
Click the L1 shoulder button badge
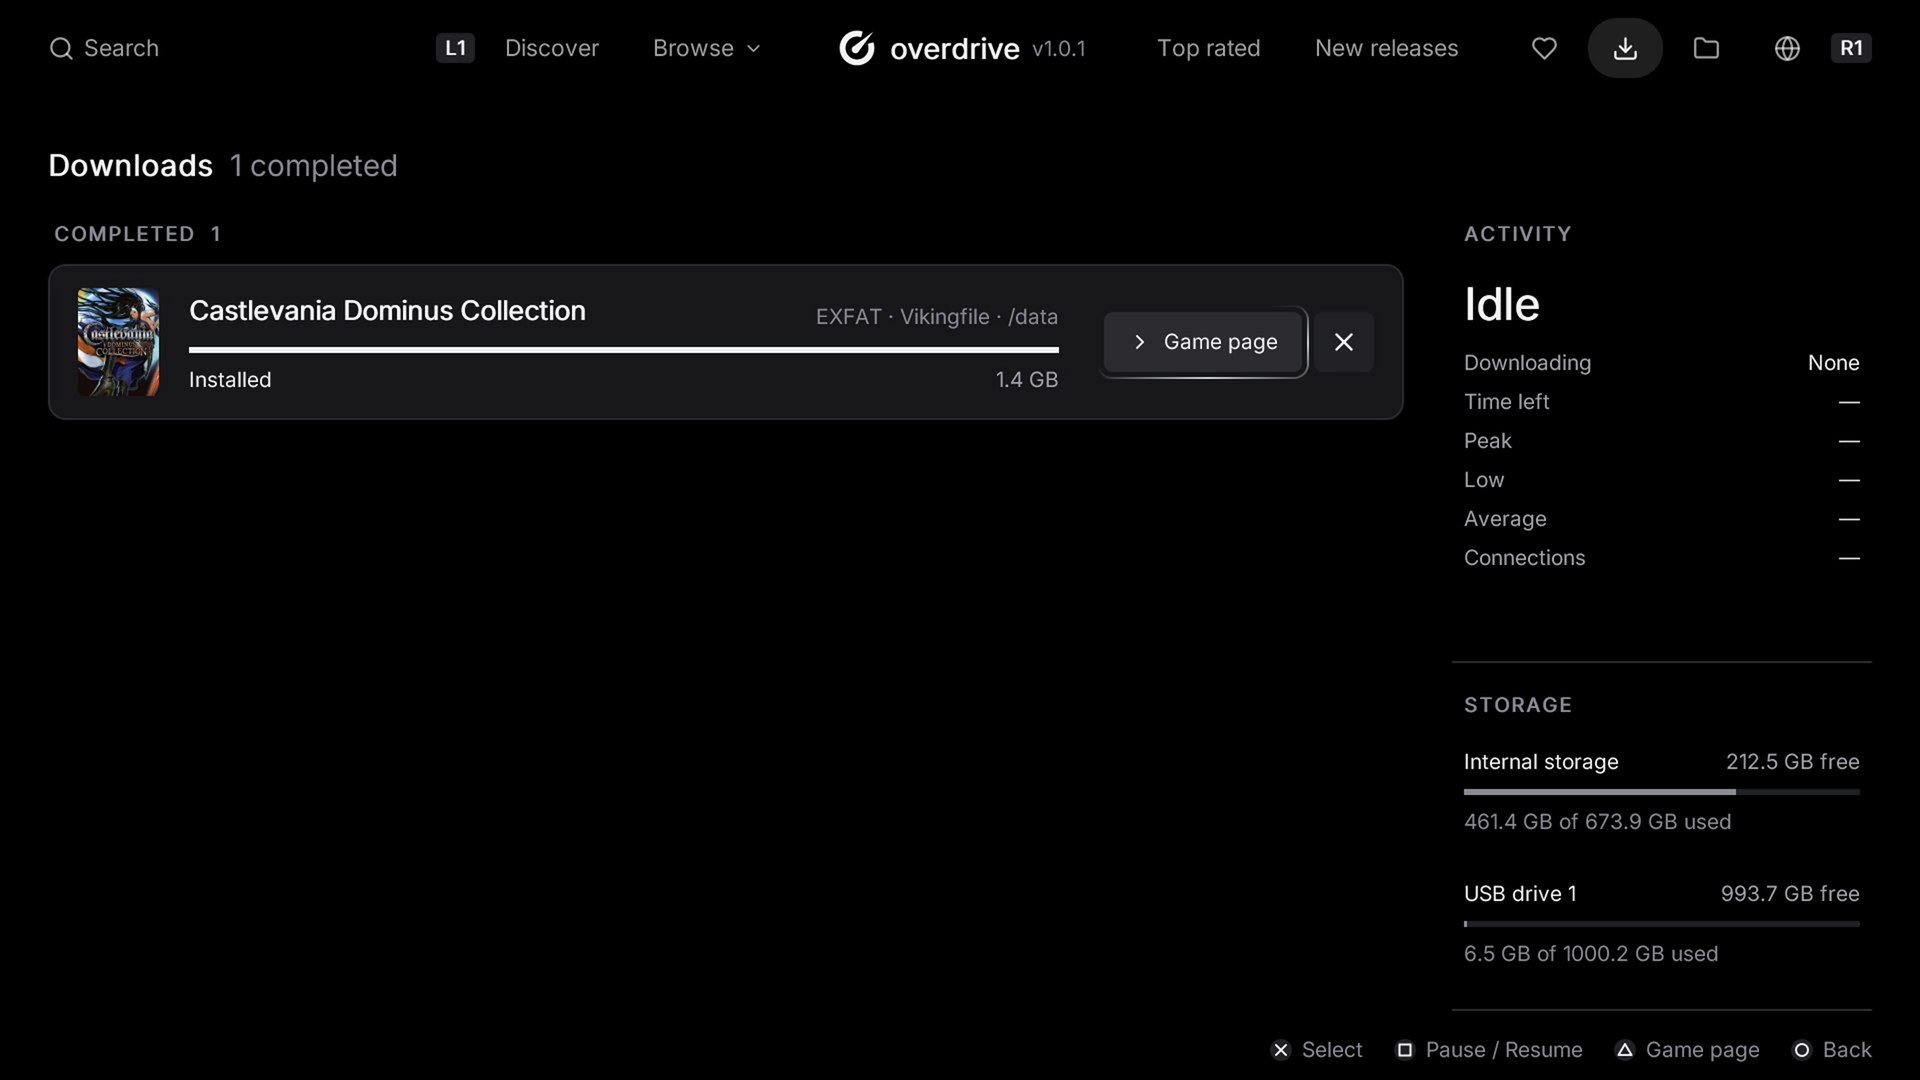point(455,48)
